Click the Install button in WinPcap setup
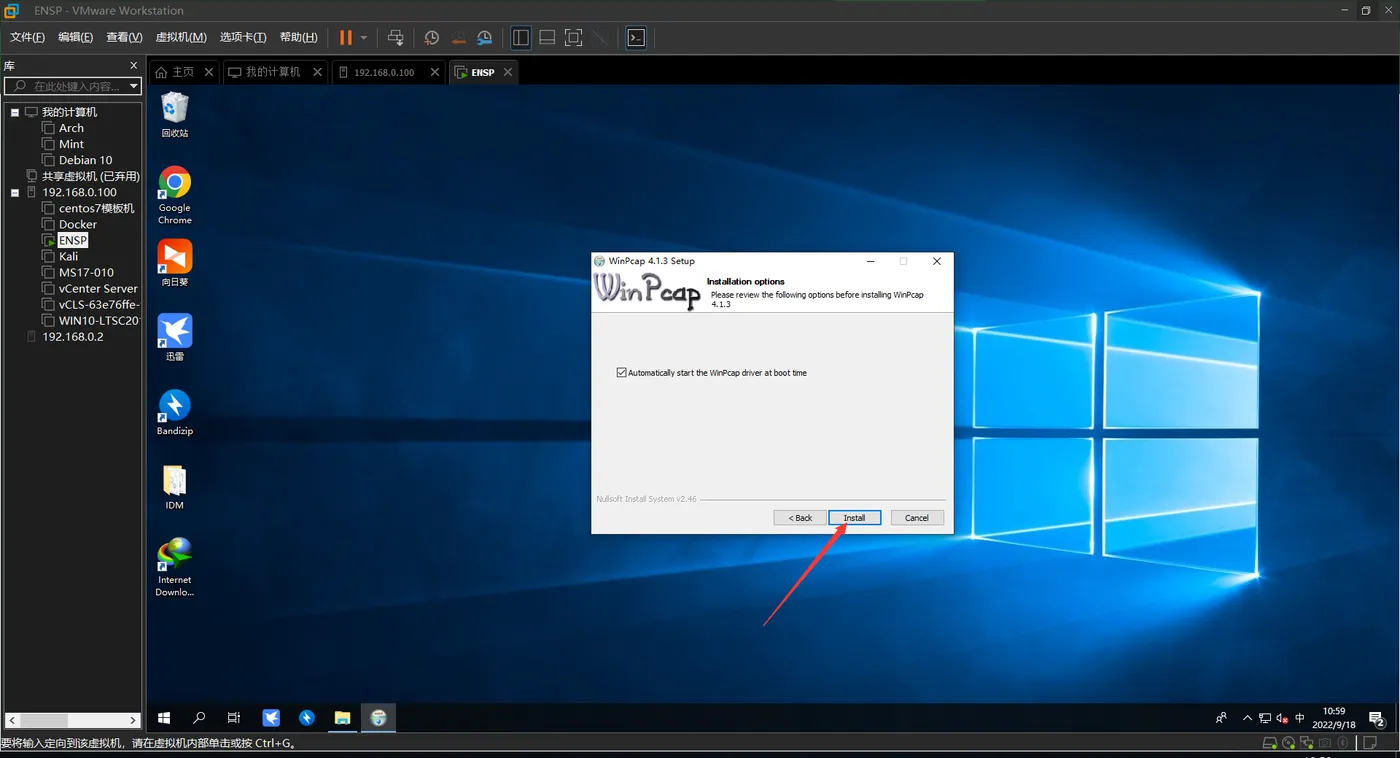Image resolution: width=1400 pixels, height=758 pixels. click(x=854, y=518)
